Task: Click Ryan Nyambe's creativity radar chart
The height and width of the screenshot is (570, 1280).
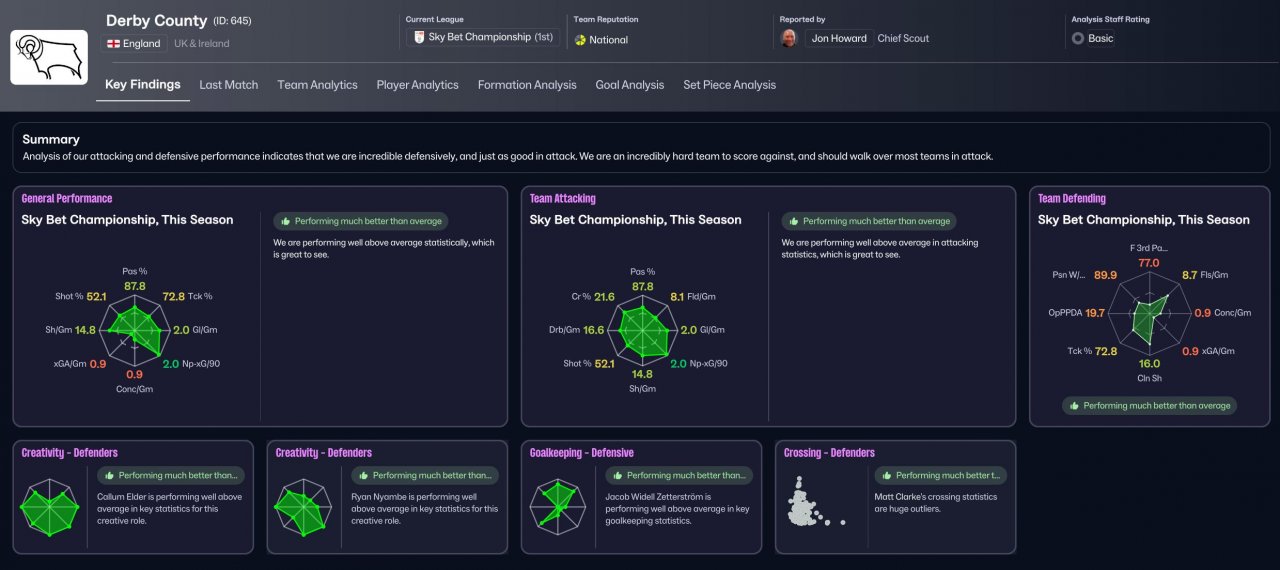Action: coord(303,507)
